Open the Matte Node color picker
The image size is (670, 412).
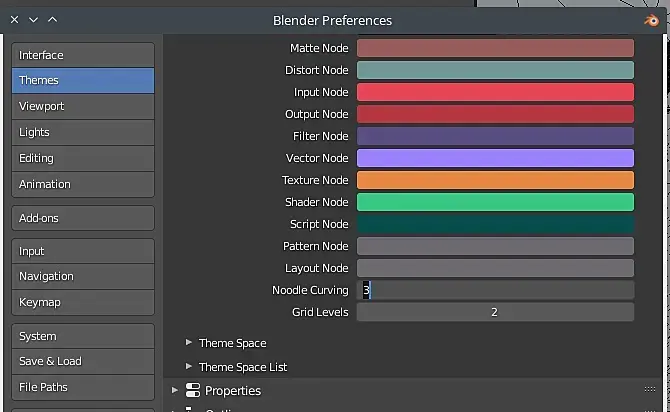tap(495, 48)
